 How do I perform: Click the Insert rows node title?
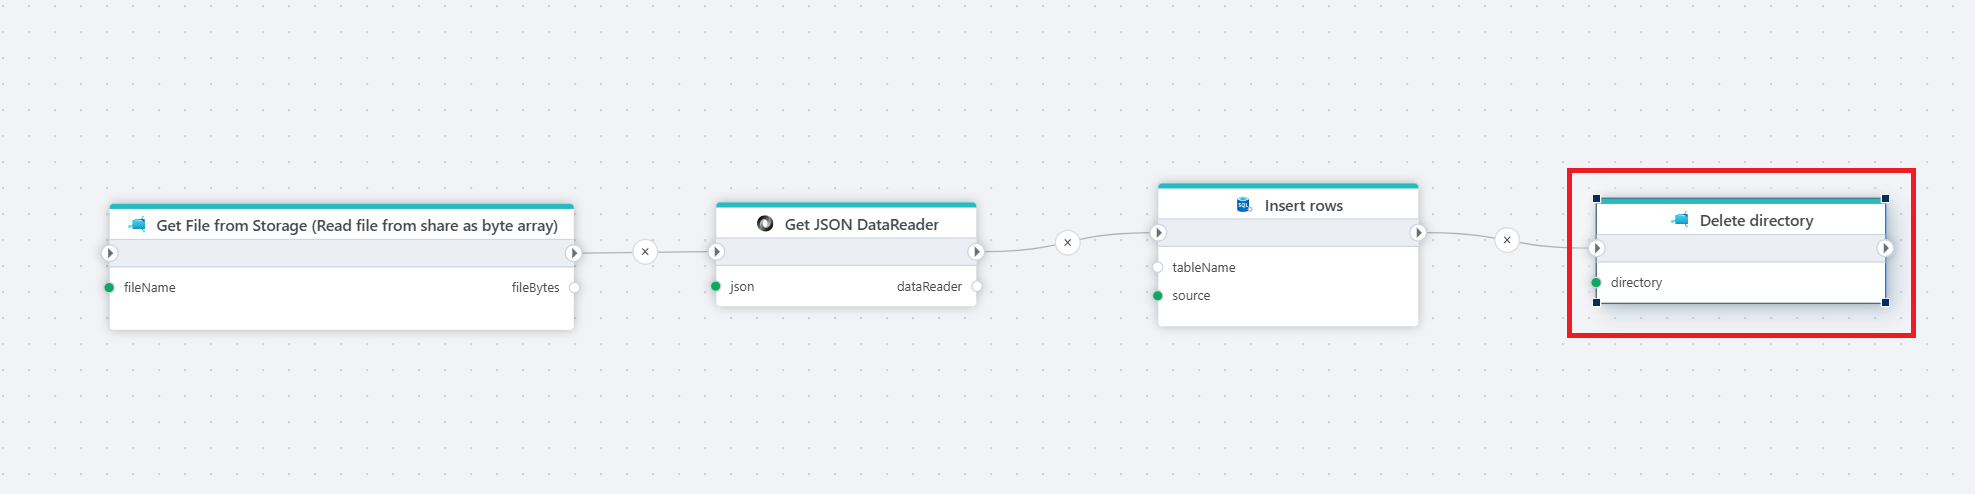coord(1303,206)
